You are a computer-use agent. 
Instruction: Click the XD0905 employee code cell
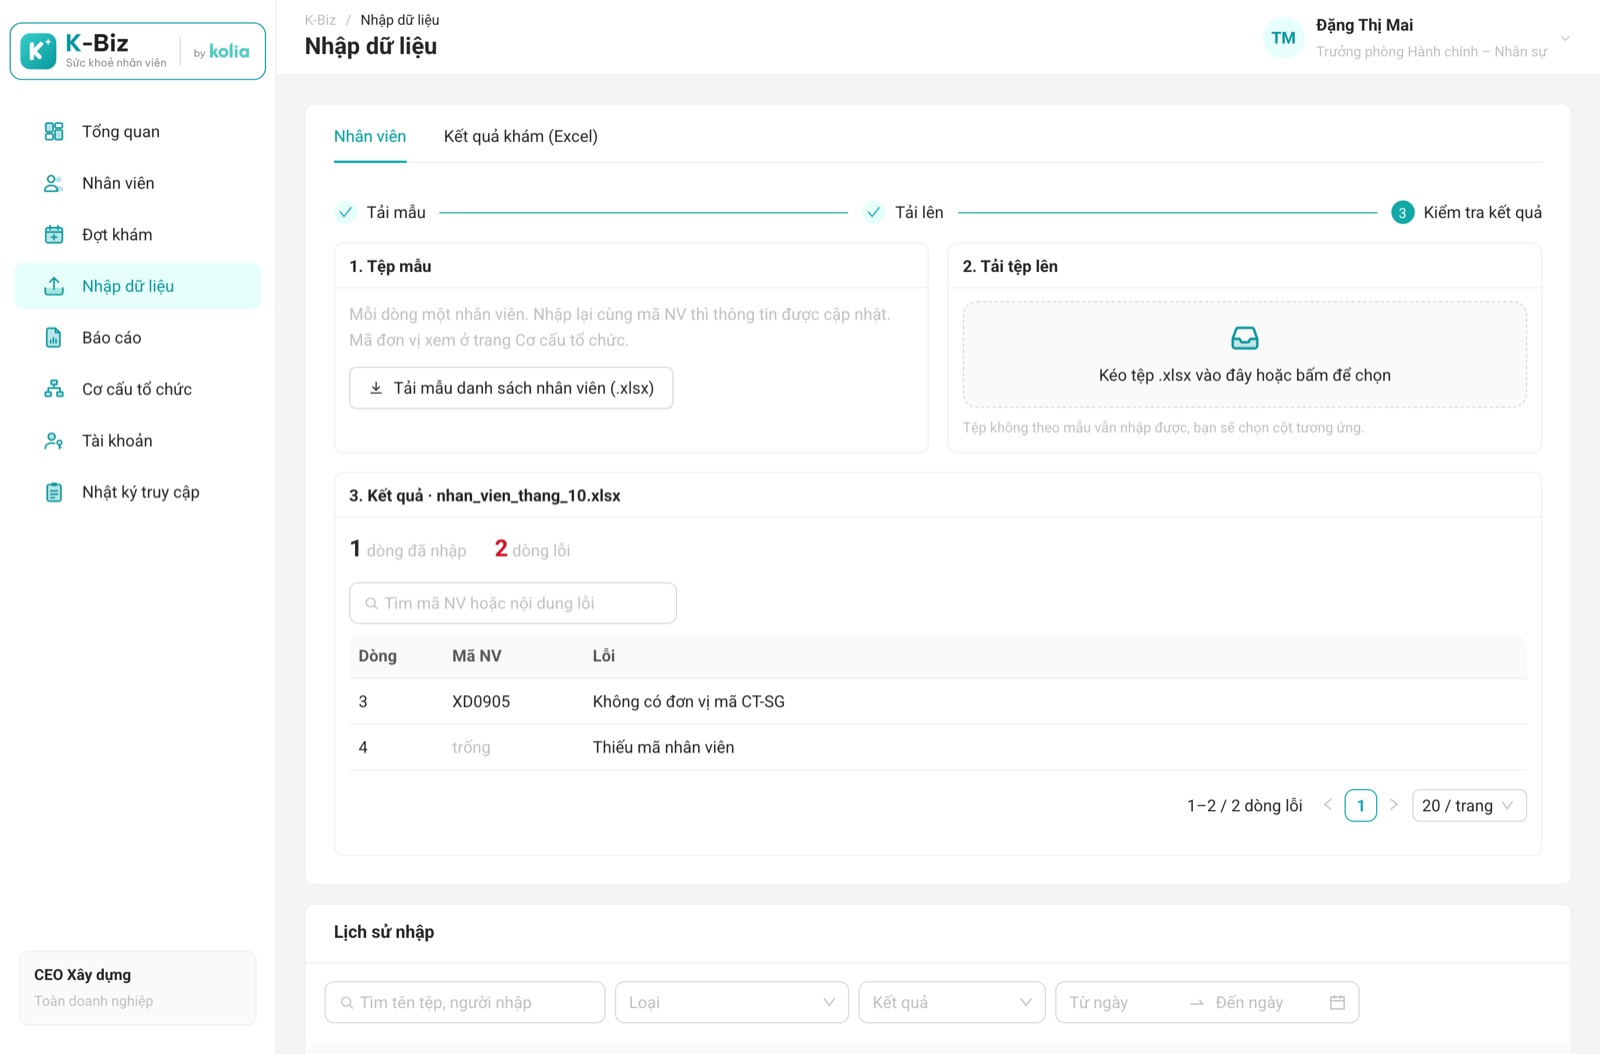click(x=481, y=702)
